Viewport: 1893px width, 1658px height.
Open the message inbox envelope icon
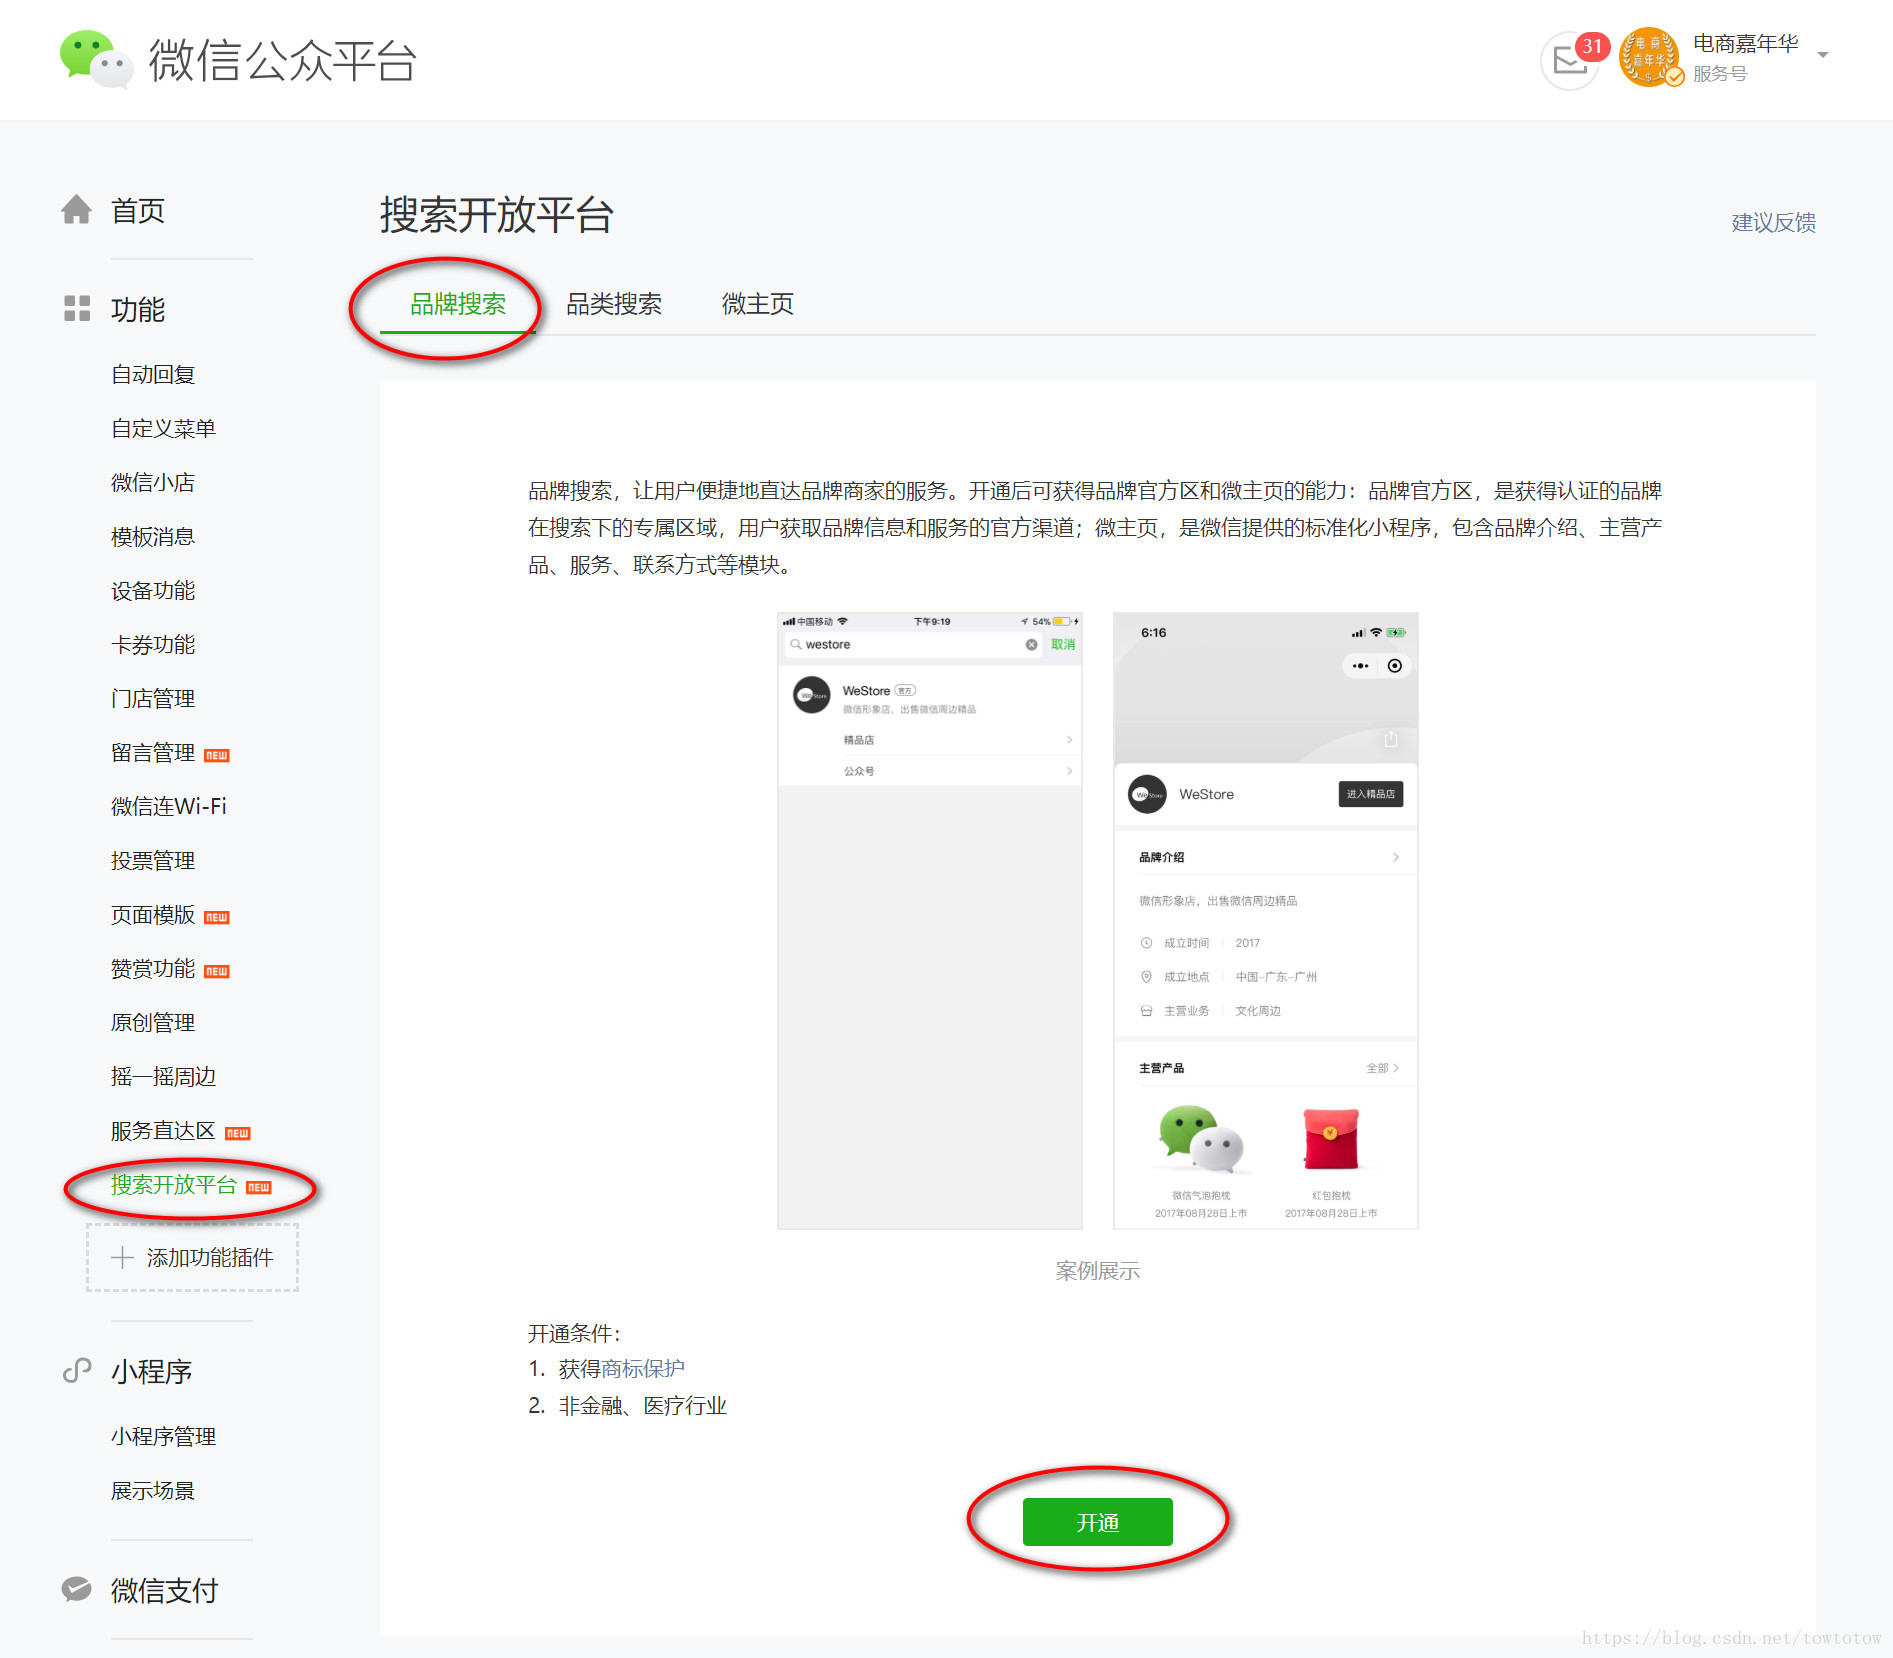click(1570, 62)
